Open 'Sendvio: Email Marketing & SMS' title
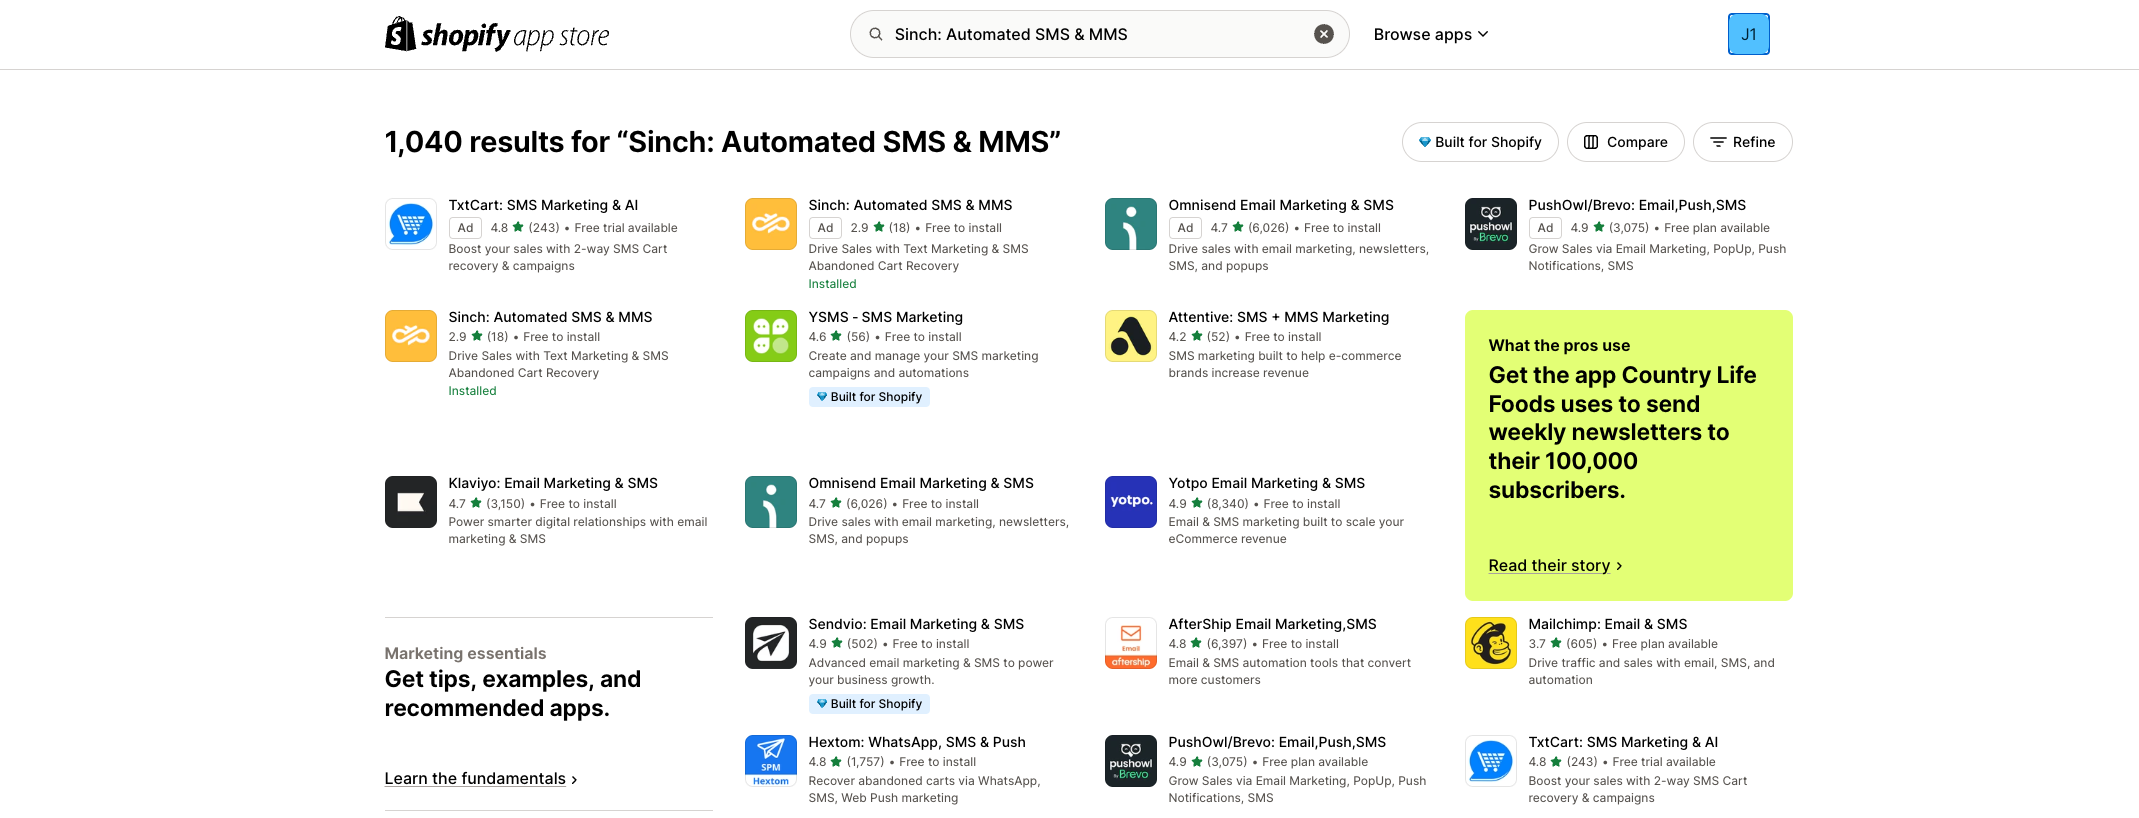Viewport: 2139px width, 818px height. (916, 624)
